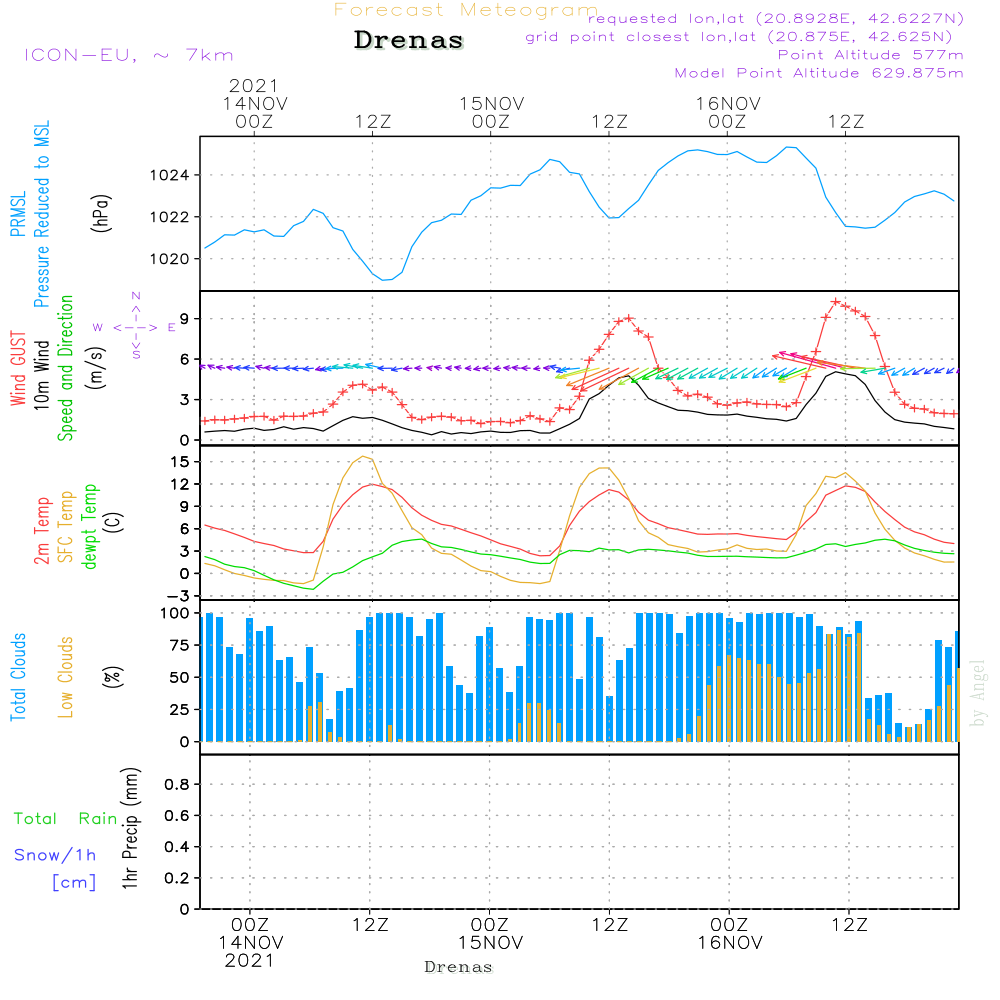The height and width of the screenshot is (1000, 1000).
Task: Click the 'Wind GUST' legend label
Action: pos(18,368)
